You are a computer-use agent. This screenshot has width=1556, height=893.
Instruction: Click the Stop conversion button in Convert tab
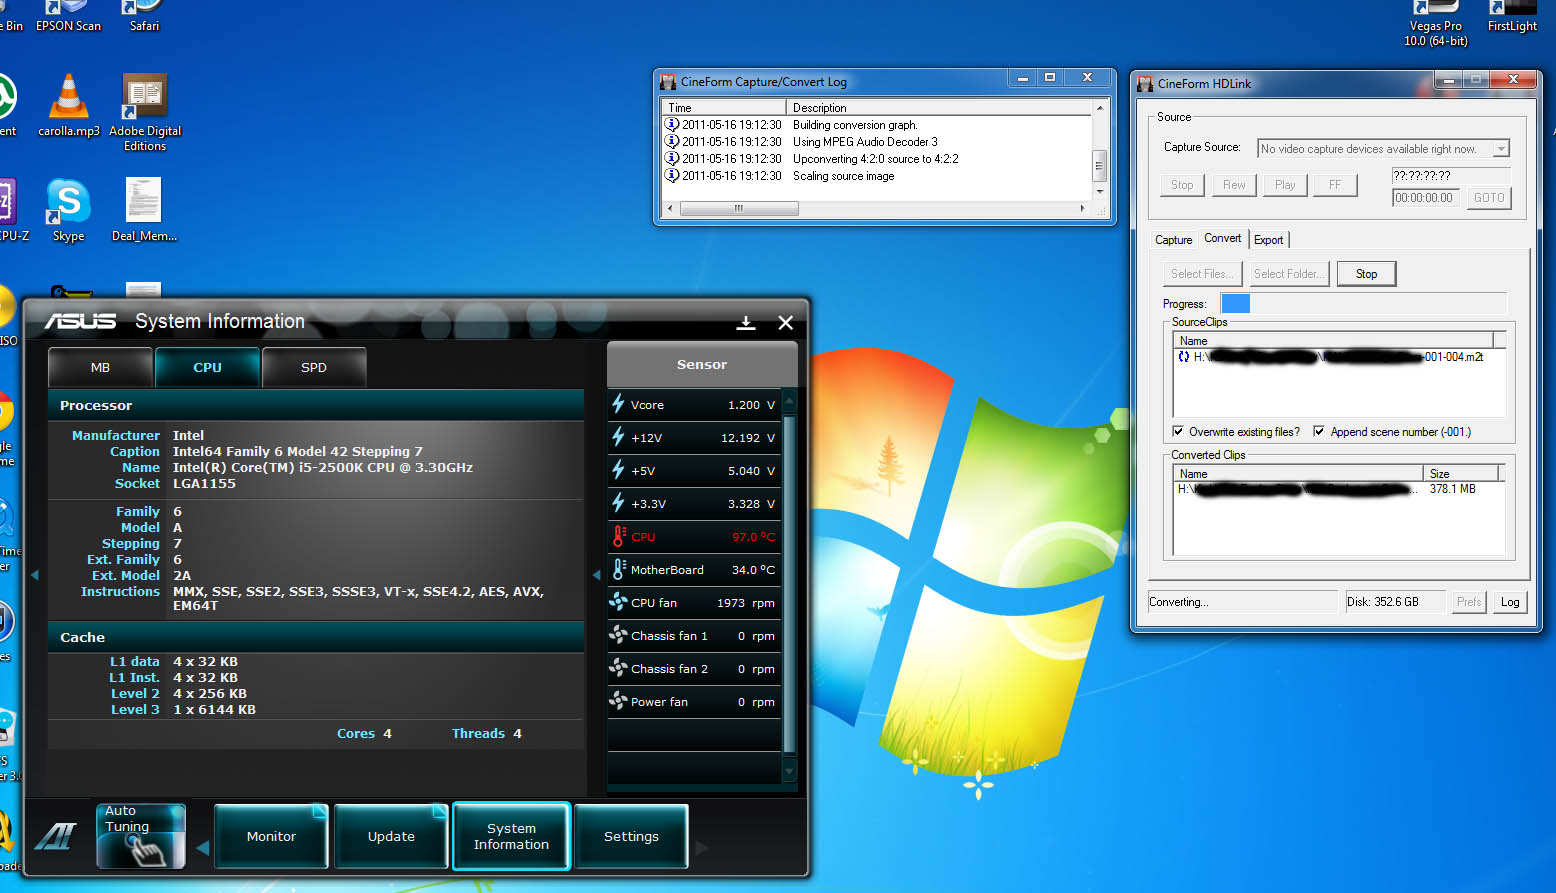pos(1366,274)
